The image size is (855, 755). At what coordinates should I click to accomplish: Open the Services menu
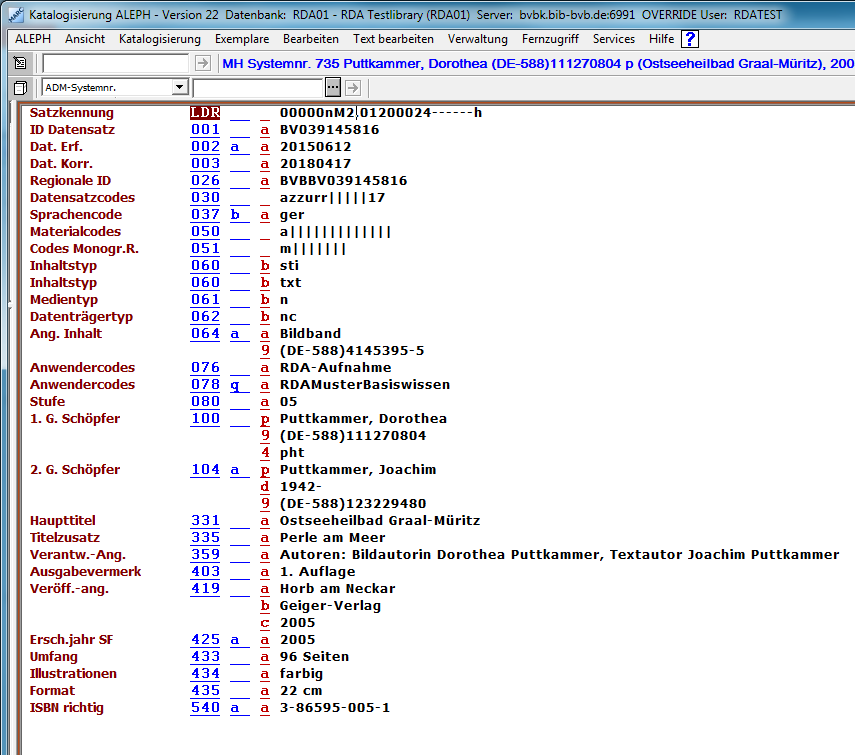point(613,39)
